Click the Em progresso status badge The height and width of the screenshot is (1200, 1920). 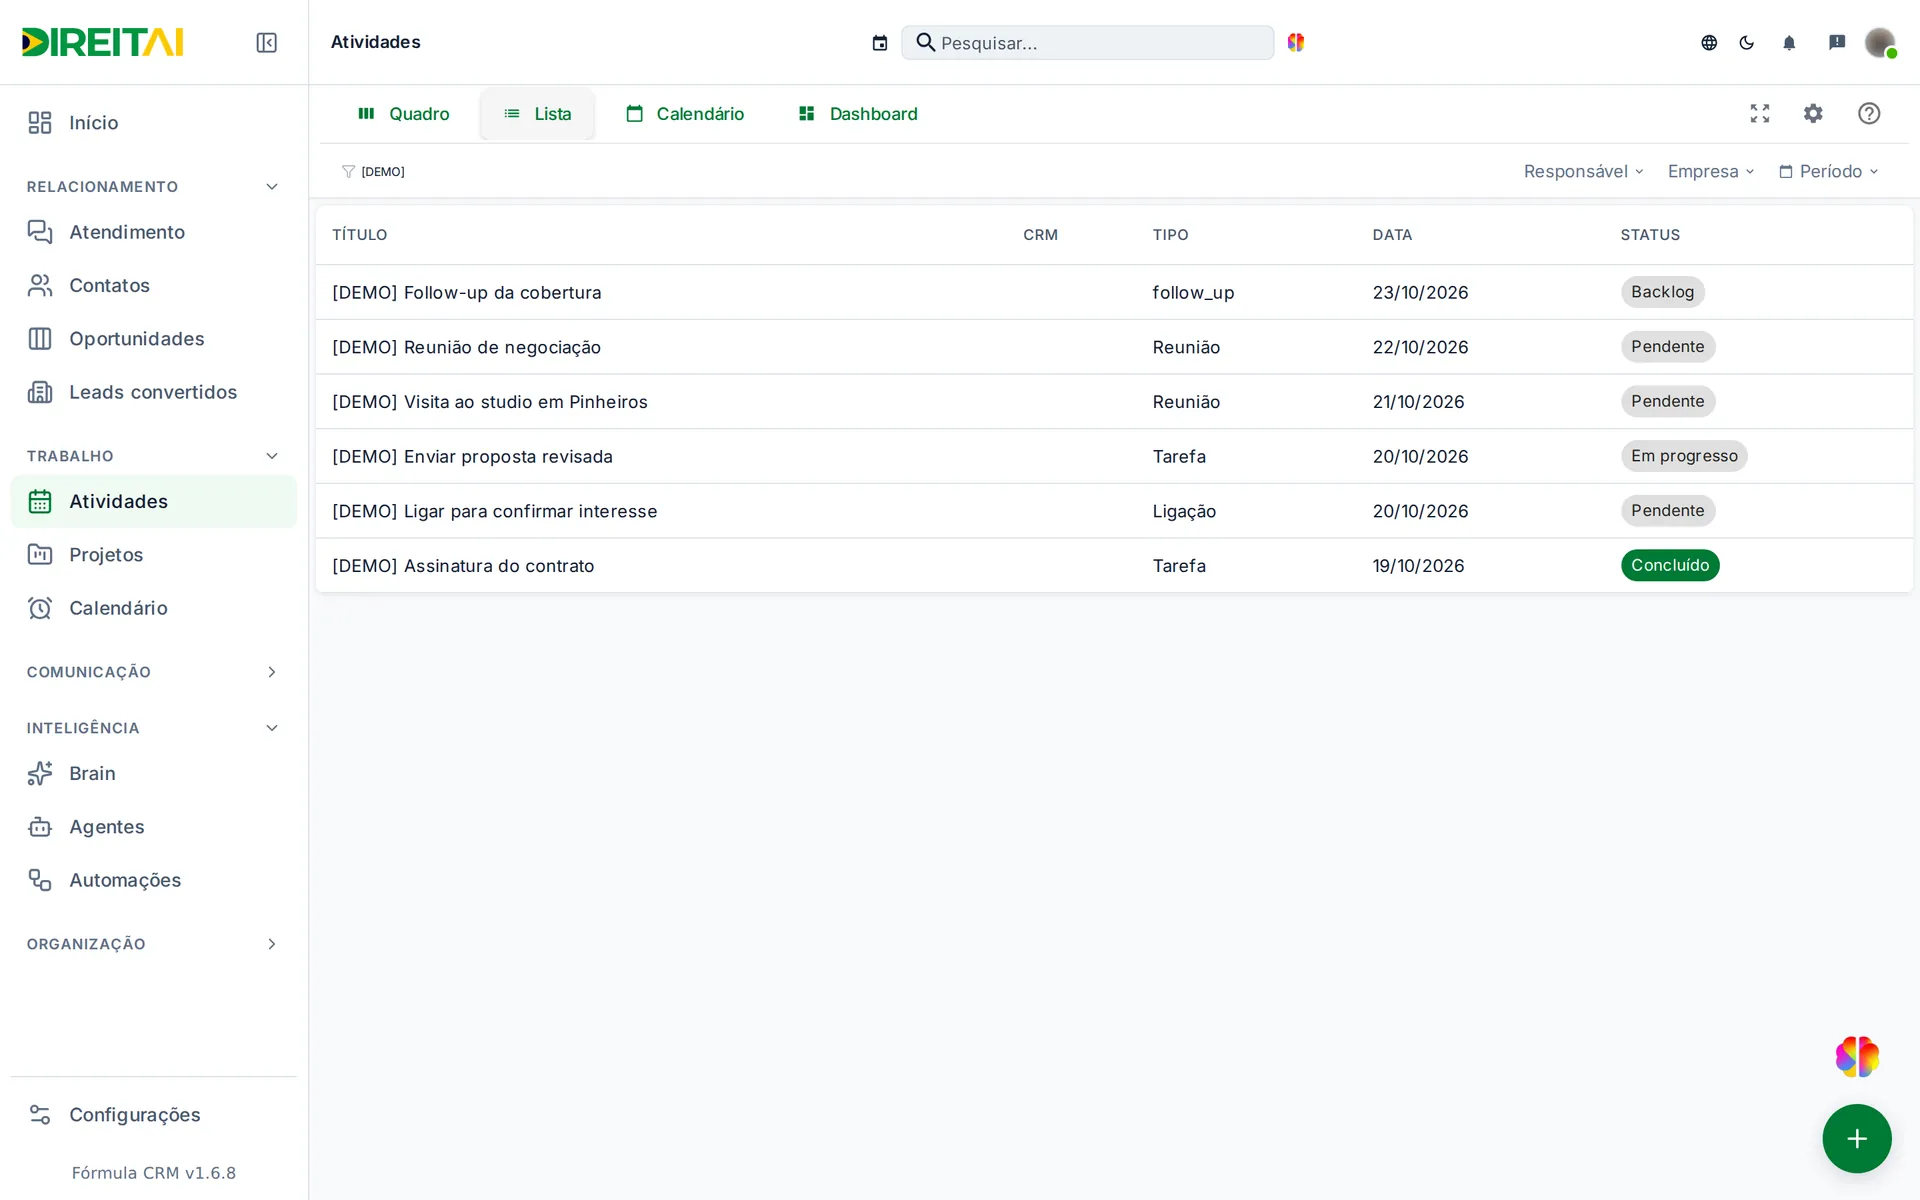click(1684, 457)
